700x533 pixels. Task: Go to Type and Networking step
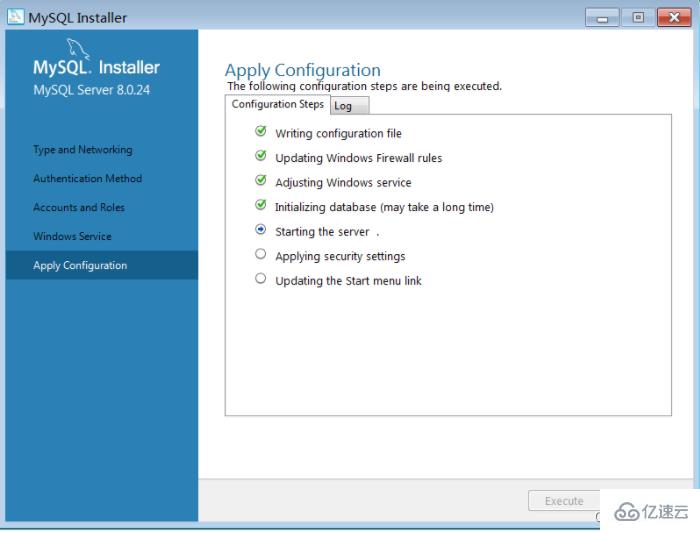pos(82,150)
